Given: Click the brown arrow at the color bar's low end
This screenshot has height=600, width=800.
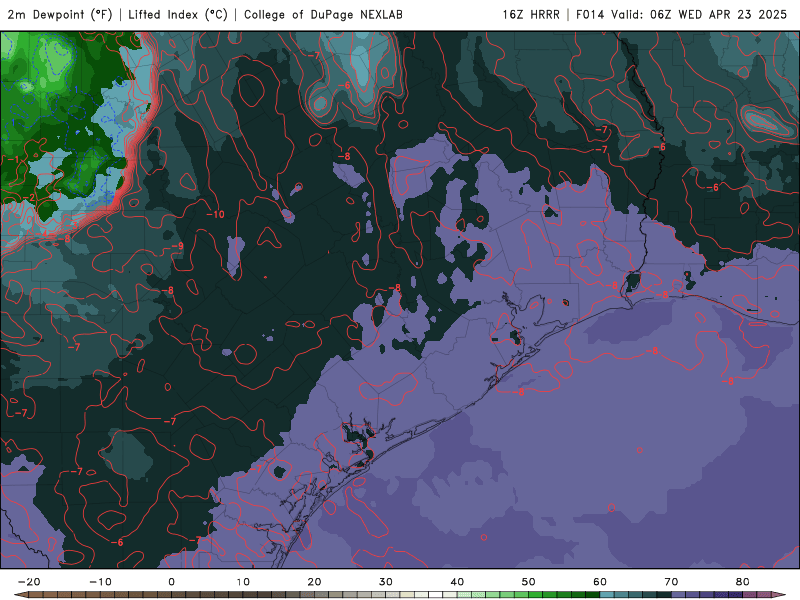Looking at the screenshot, I should [x=20, y=595].
